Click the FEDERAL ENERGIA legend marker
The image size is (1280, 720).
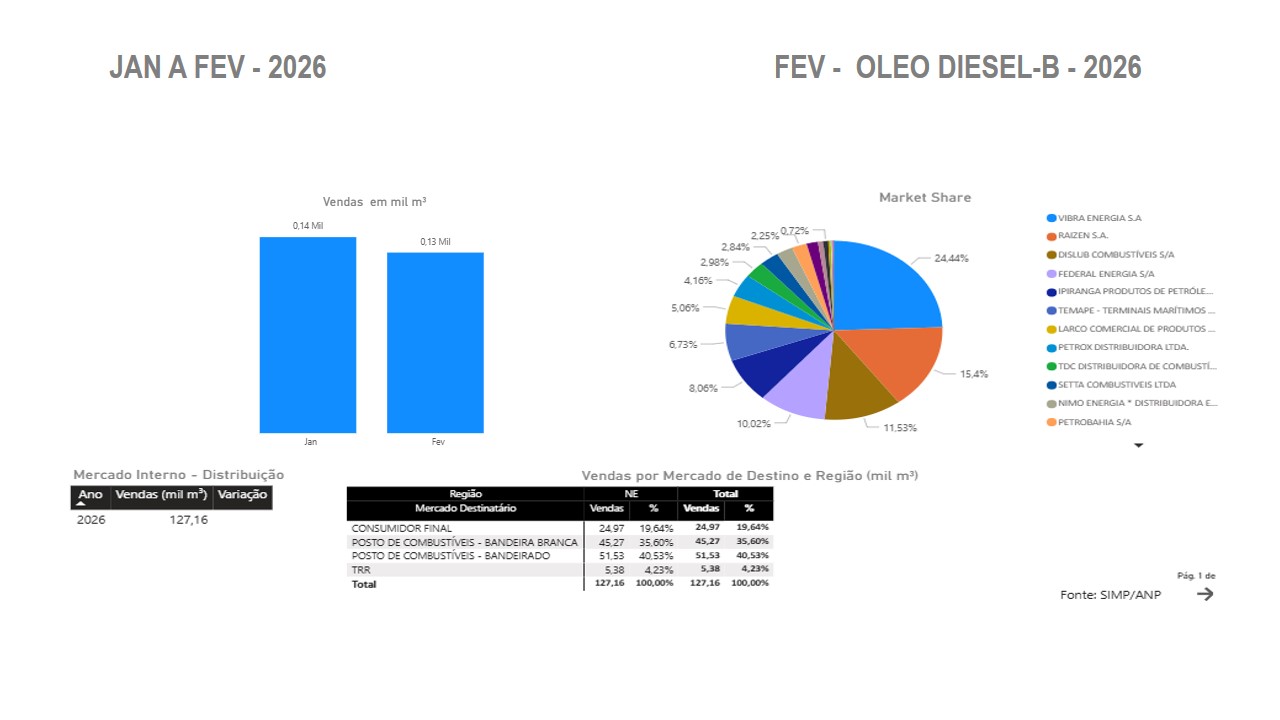[1051, 274]
